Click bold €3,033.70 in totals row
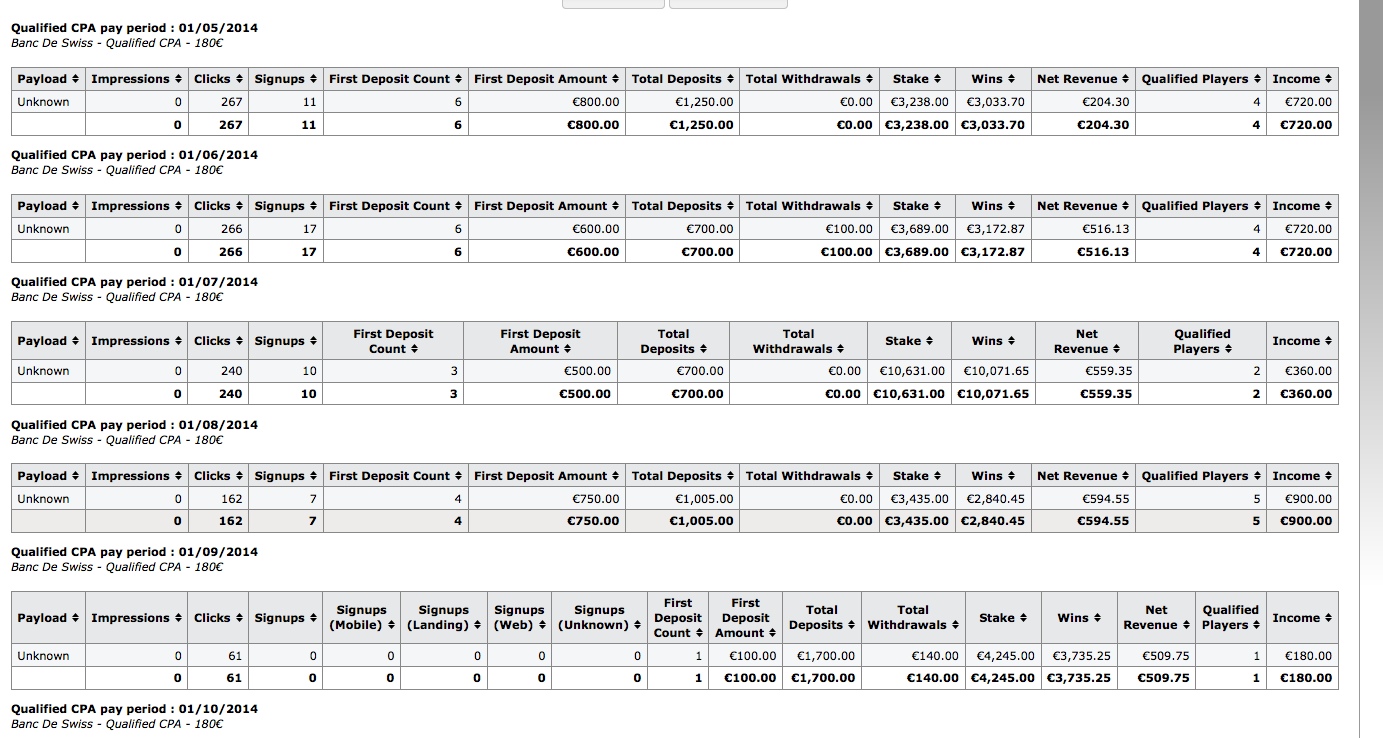This screenshot has width=1383, height=738. tap(993, 125)
